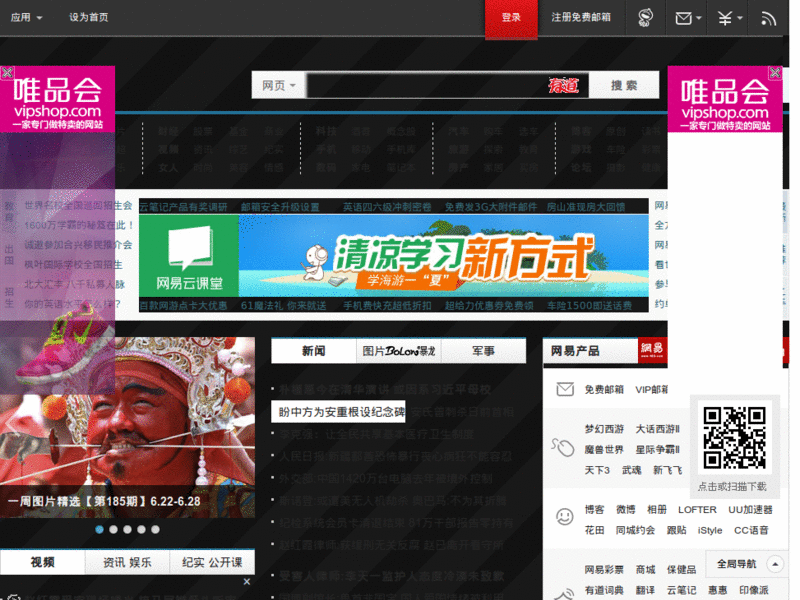
Task: Open the 一周图片精选 第185期 slideshow image
Action: pos(128,428)
